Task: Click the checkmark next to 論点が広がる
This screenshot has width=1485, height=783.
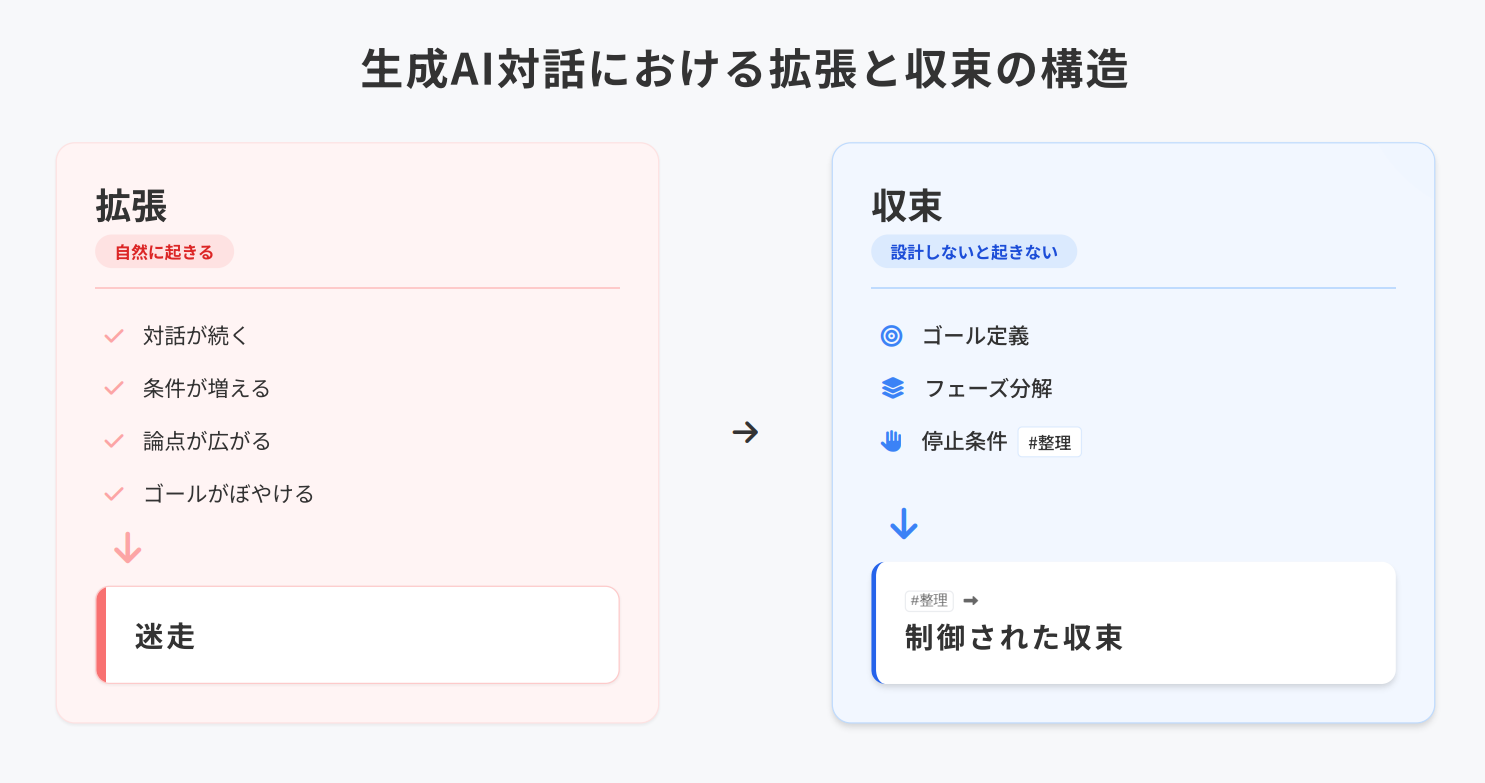Action: click(114, 441)
